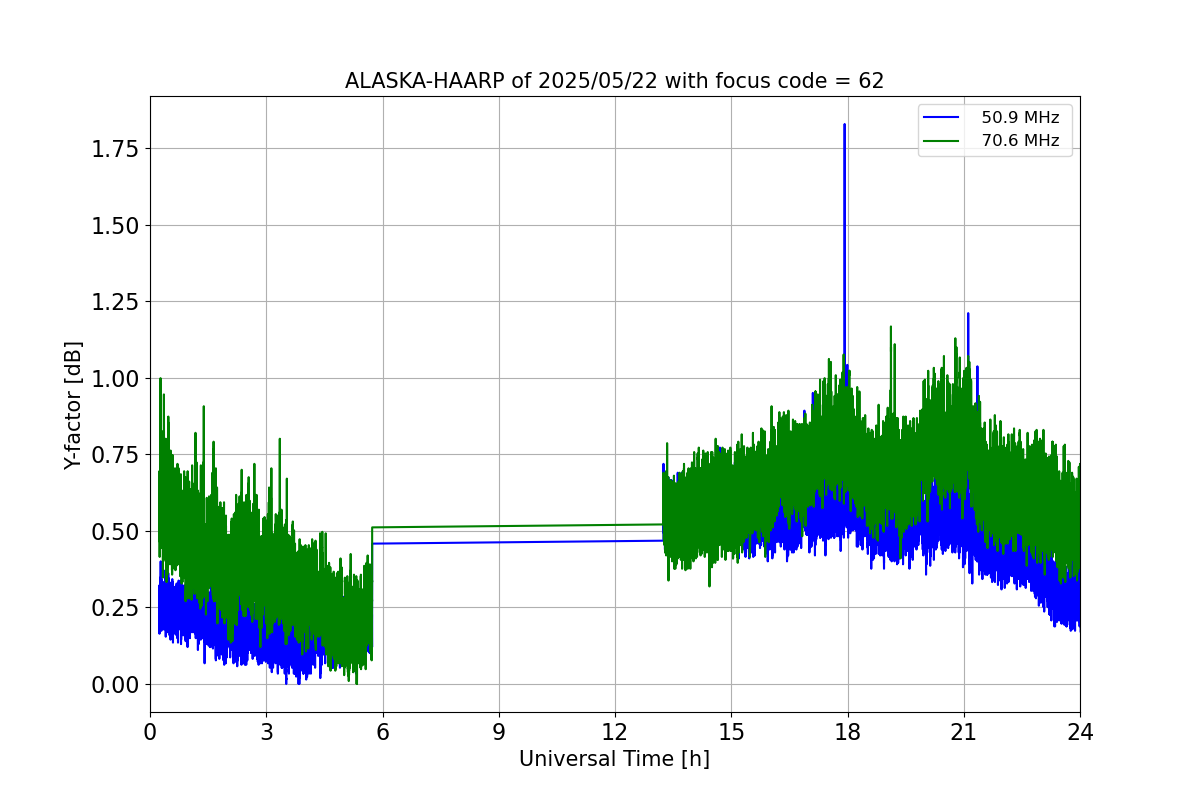Image resolution: width=1200 pixels, height=800 pixels.
Task: Click the flat blue line segment across the data gap
Action: (x=517, y=542)
